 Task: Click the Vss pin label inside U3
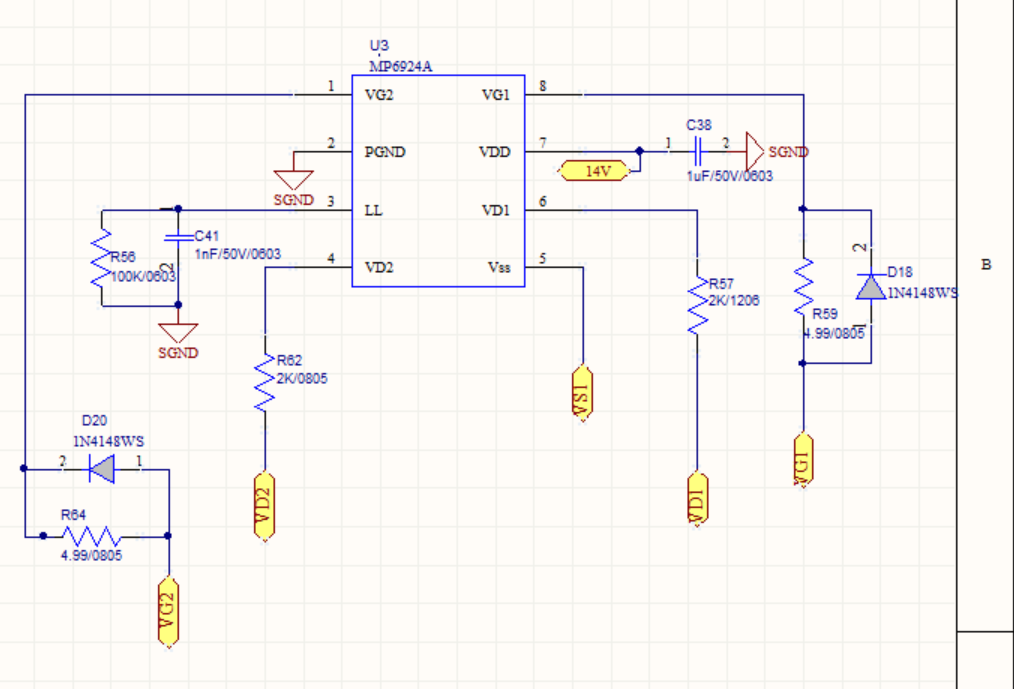click(x=499, y=267)
